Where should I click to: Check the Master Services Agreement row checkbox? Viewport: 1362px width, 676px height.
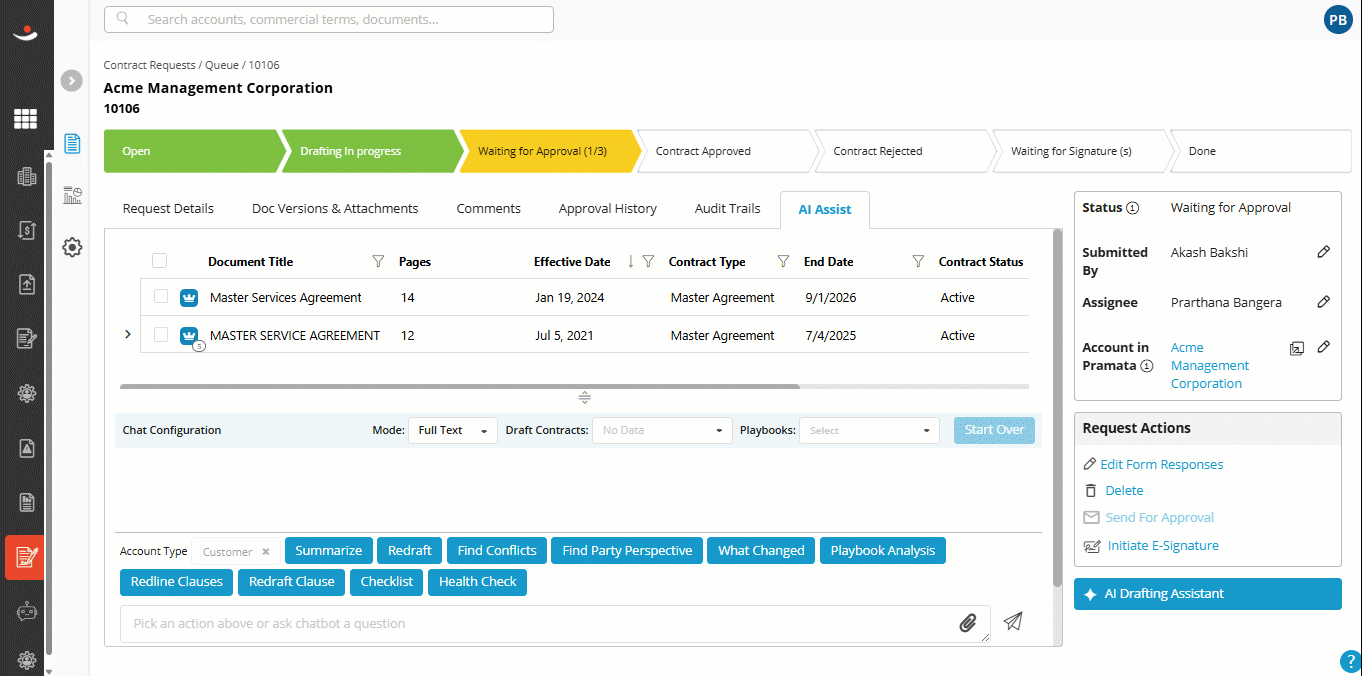(161, 297)
